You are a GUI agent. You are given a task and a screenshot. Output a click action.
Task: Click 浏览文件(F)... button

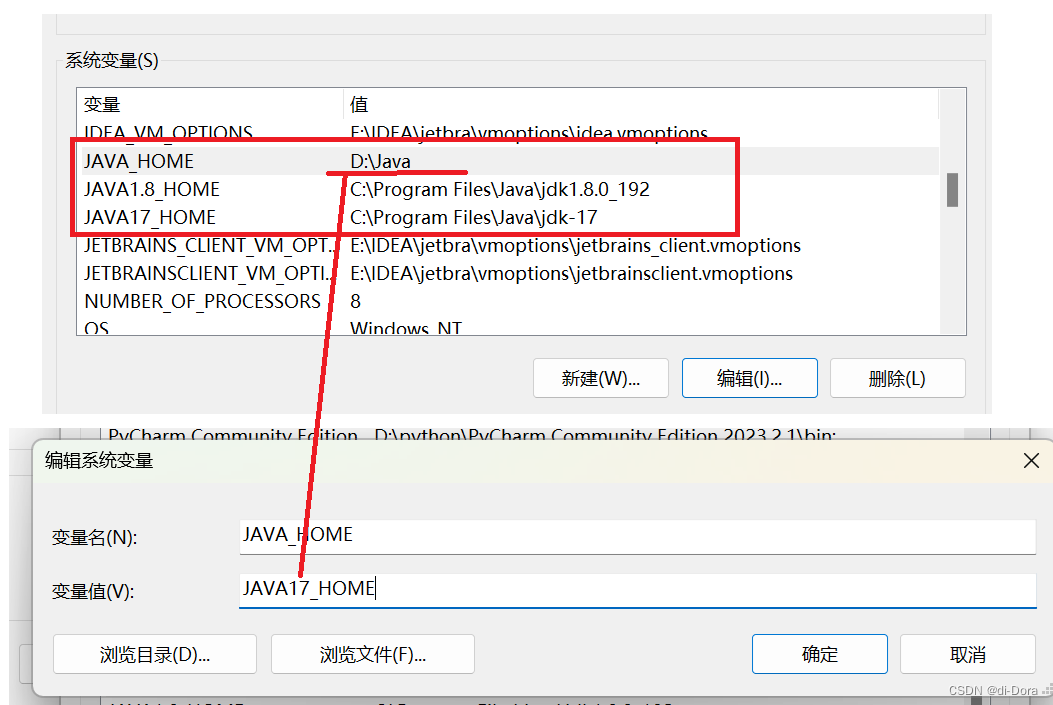(373, 654)
